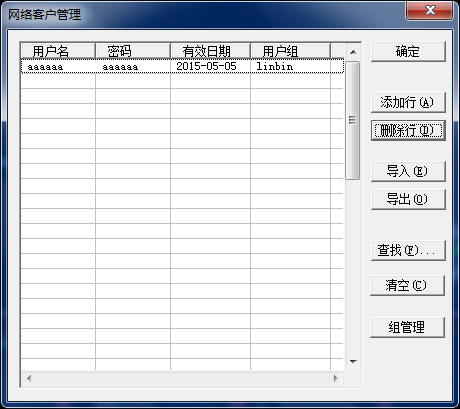Image resolution: width=460 pixels, height=409 pixels.
Task: Click horizontal scrollbar right arrow
Action: pyautogui.click(x=336, y=378)
